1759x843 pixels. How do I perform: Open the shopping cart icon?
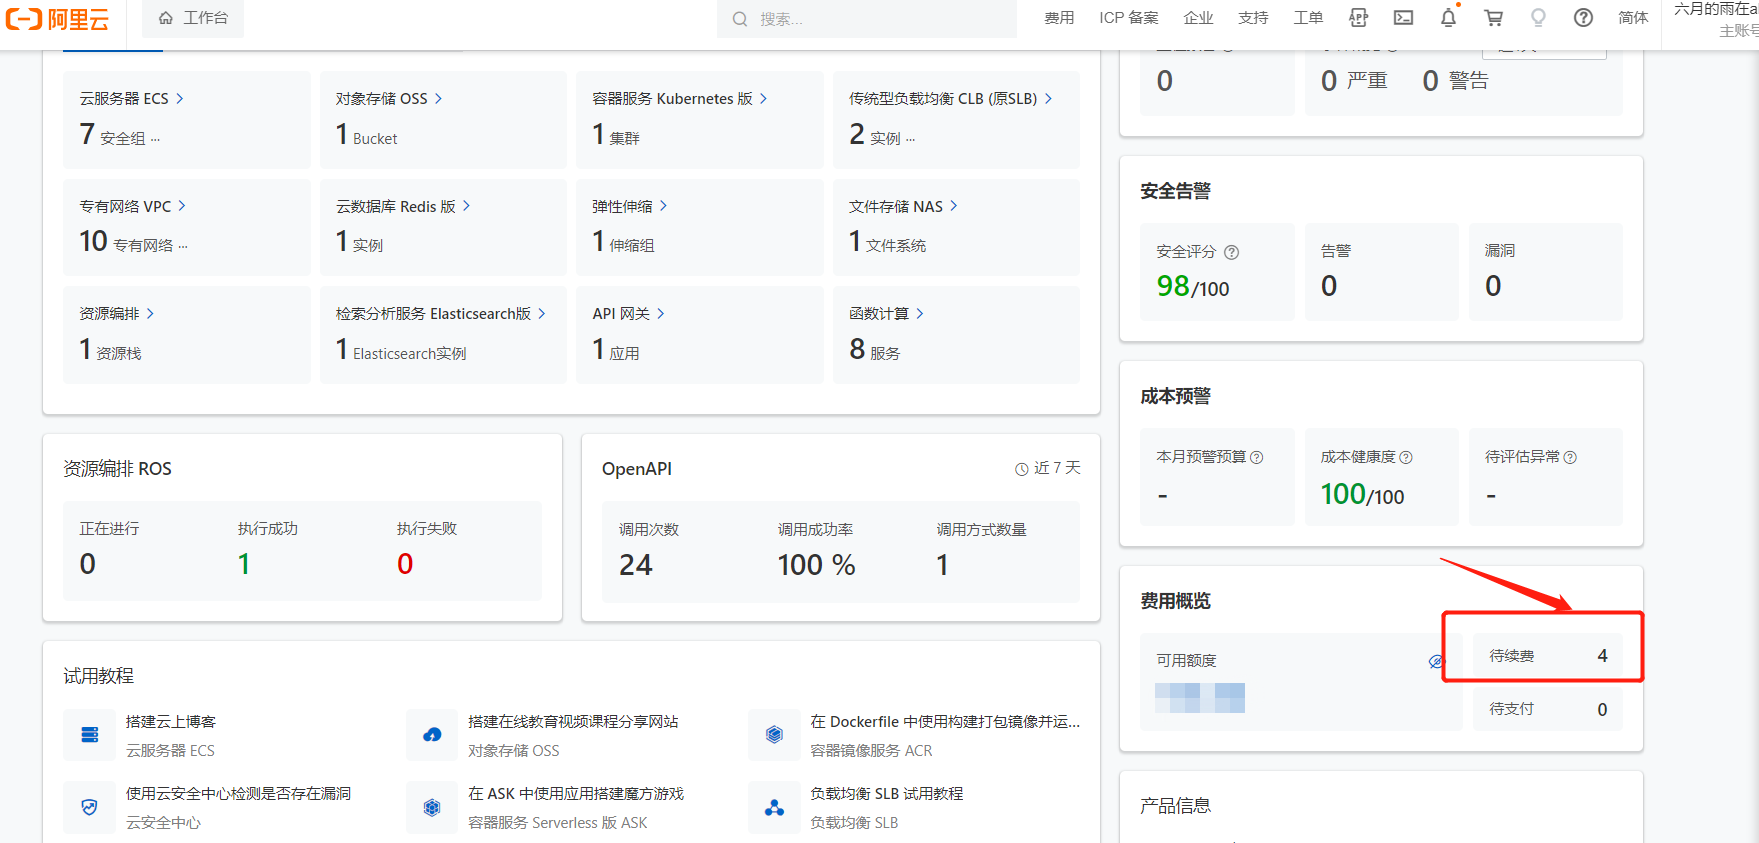point(1493,18)
